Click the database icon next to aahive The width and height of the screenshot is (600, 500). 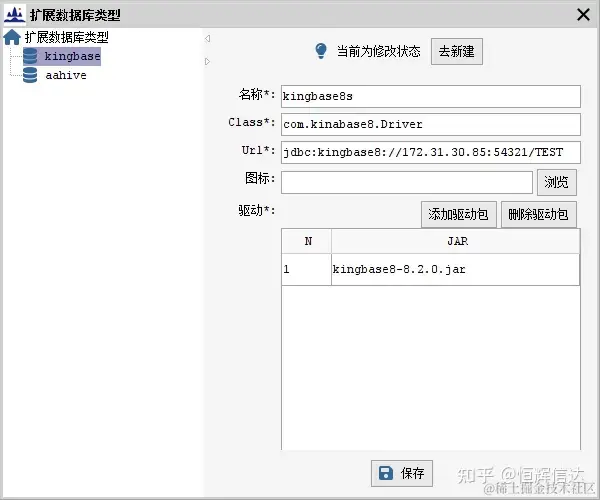click(30, 75)
